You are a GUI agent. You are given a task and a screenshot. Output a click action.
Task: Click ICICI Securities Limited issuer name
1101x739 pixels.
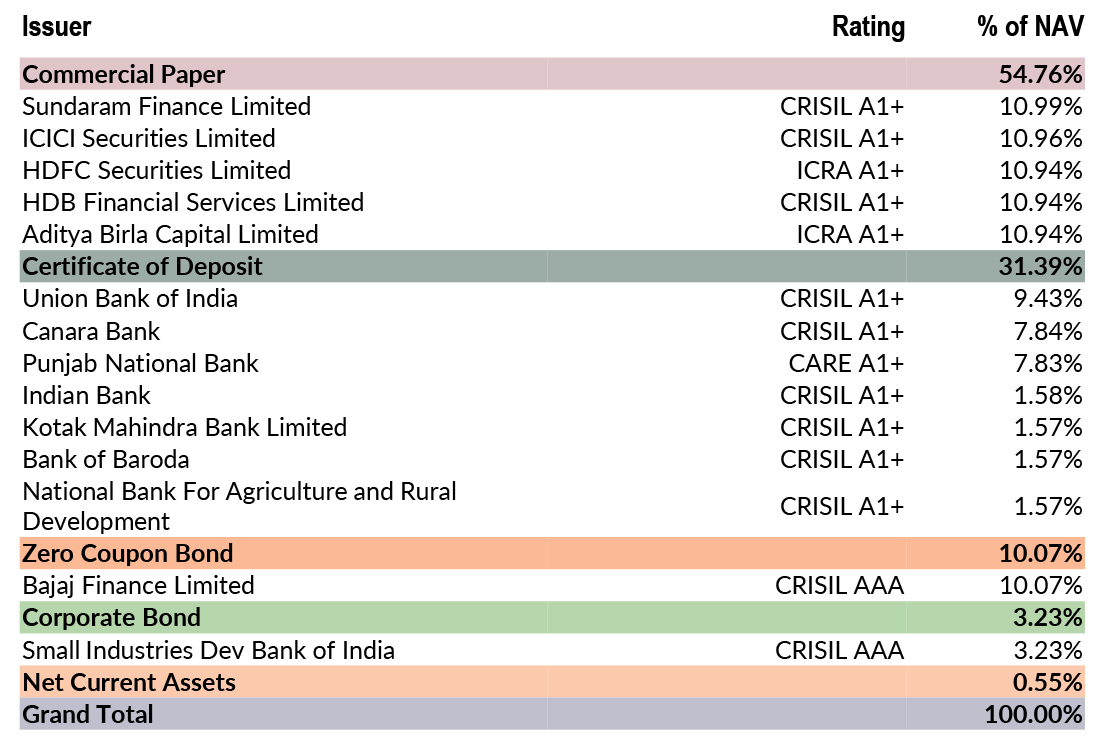point(149,138)
